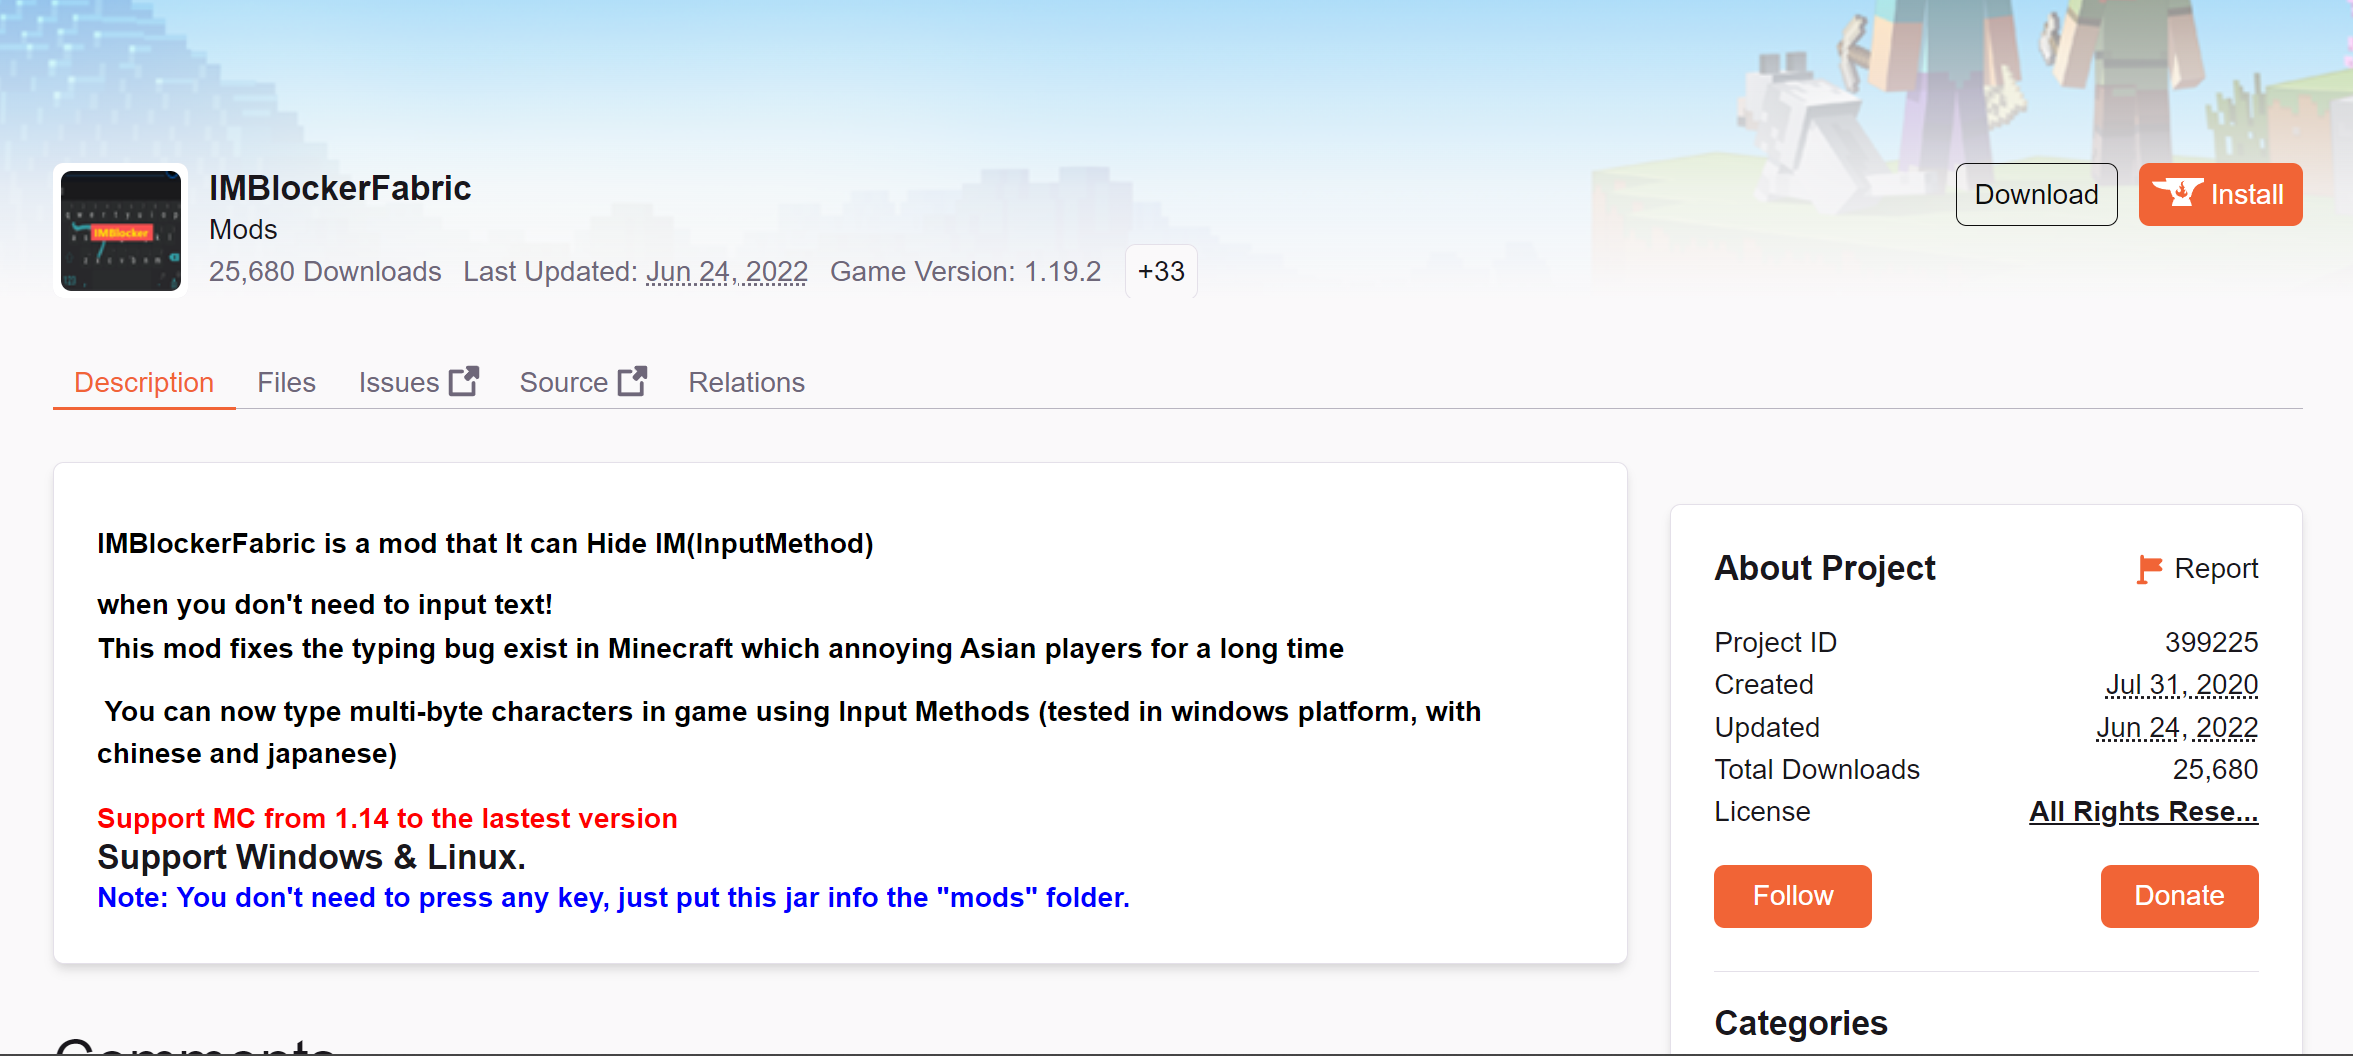Click the IMBlockerFabric project thumbnail image
Viewport: 2353px width, 1056px height.
click(121, 230)
